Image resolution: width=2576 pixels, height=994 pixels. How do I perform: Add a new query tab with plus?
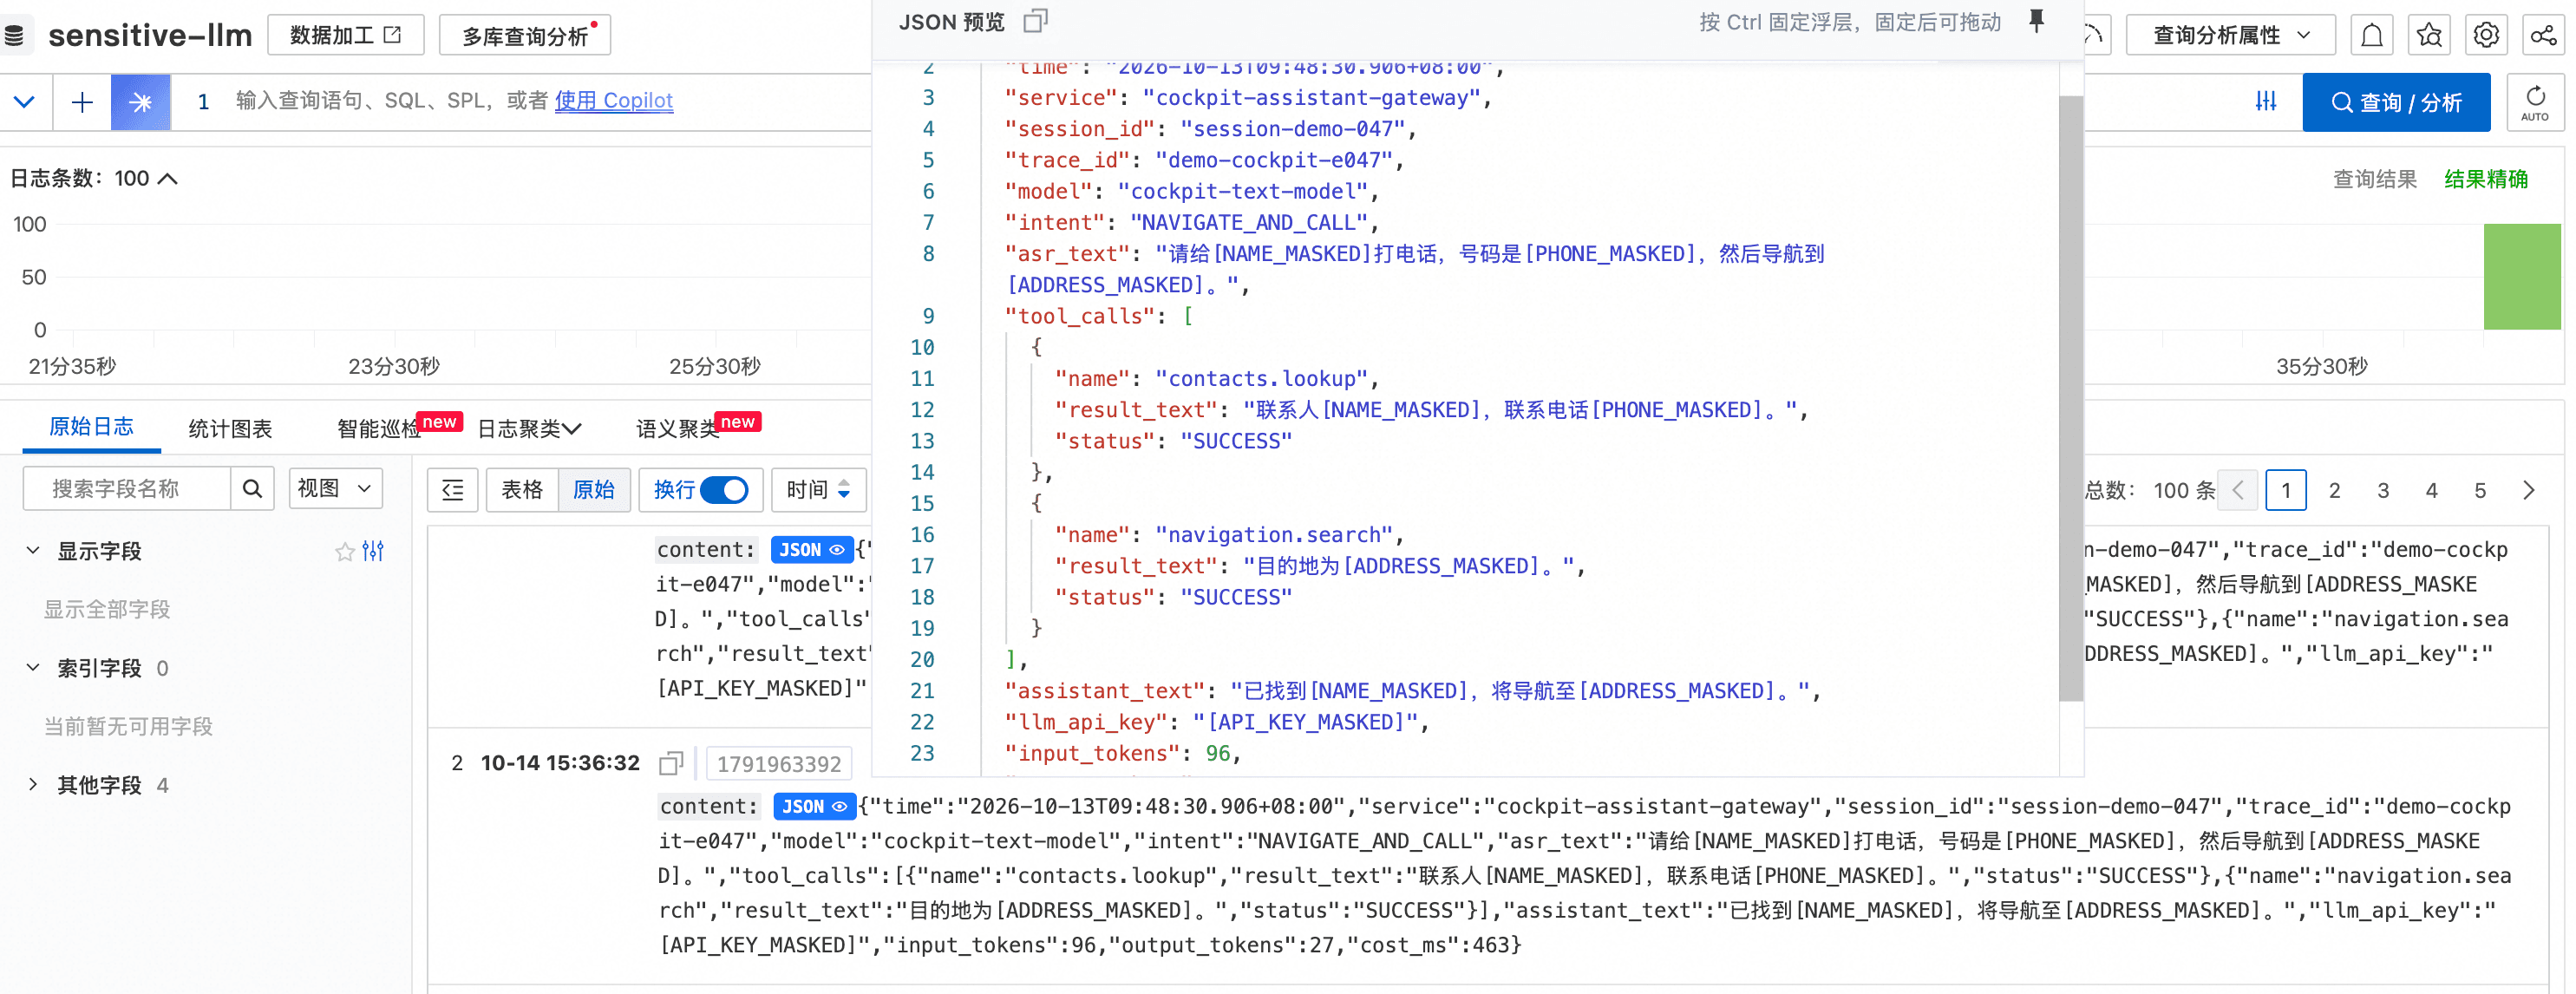(82, 102)
